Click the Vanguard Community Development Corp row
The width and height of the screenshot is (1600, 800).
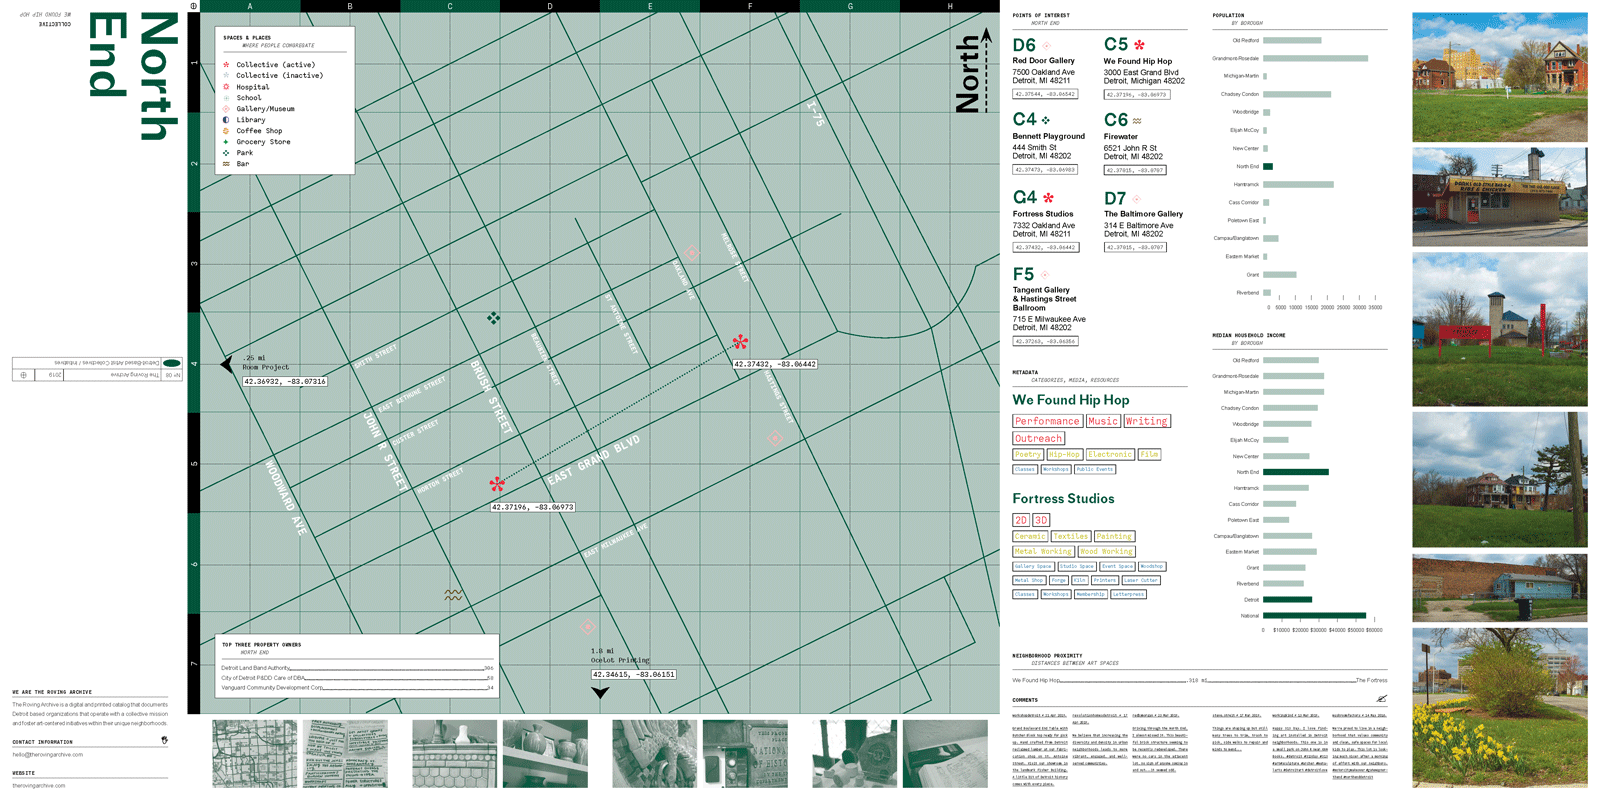coord(357,688)
